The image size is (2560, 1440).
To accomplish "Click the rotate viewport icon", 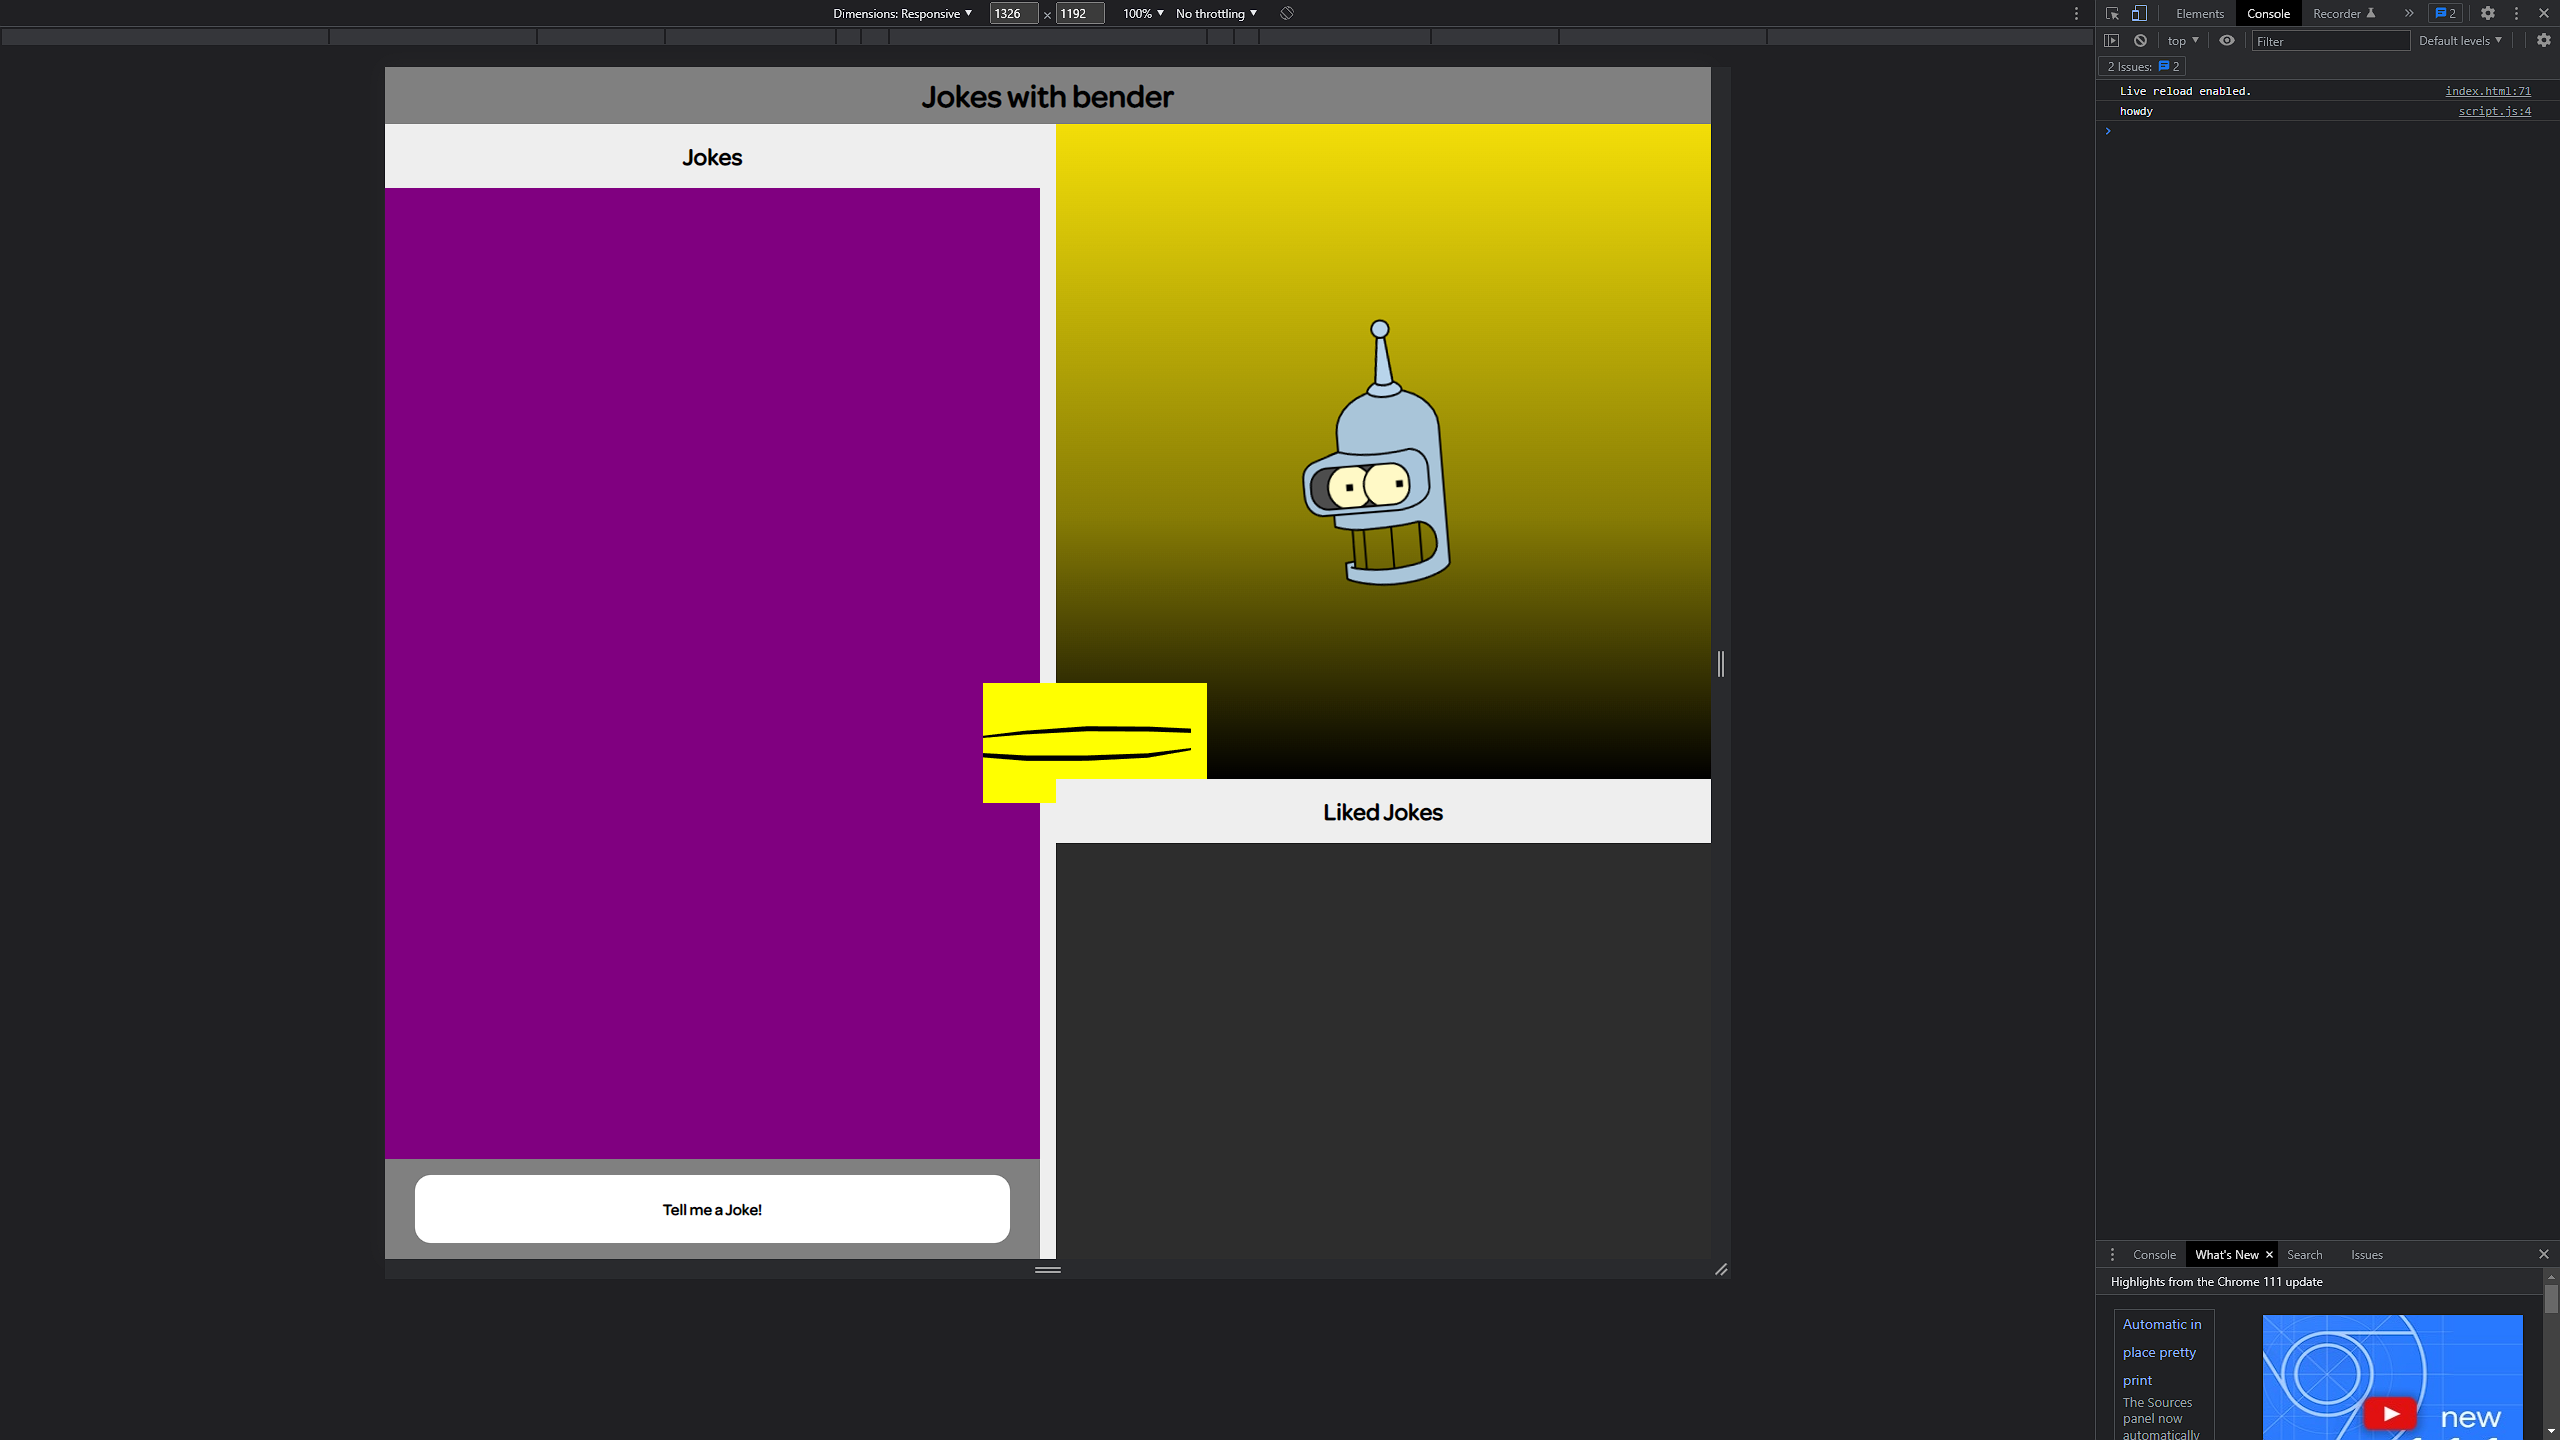I will tap(1287, 13).
